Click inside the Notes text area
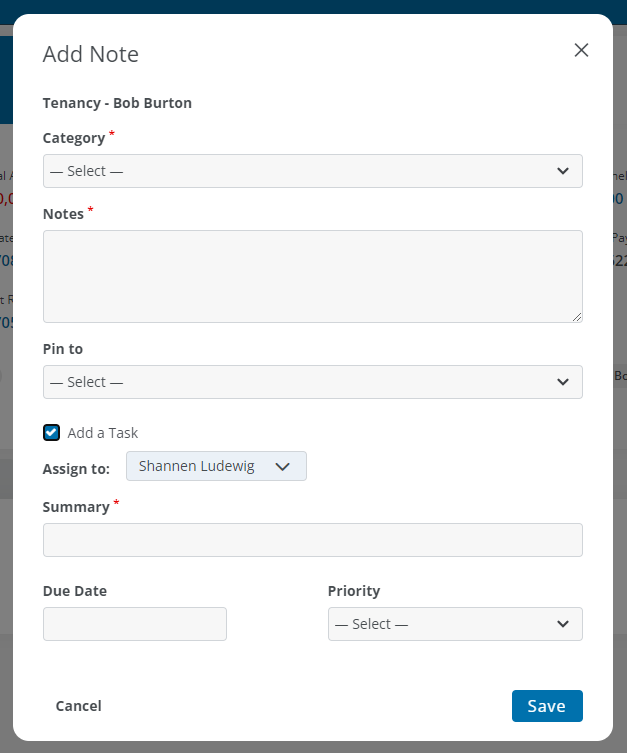Viewport: 627px width, 753px height. pyautogui.click(x=313, y=276)
